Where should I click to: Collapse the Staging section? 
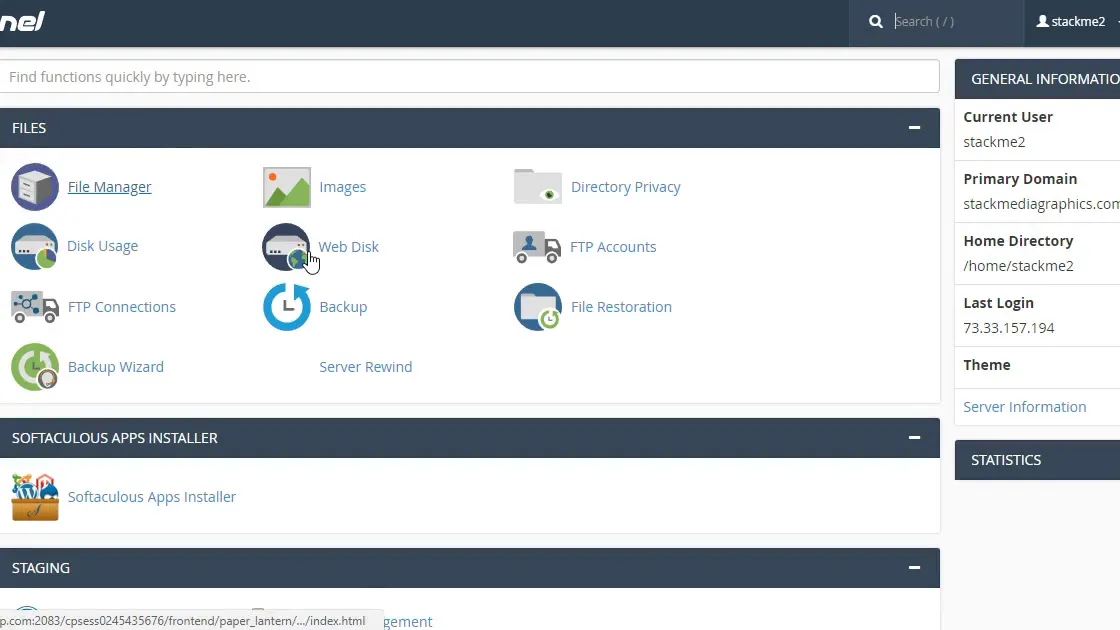(914, 568)
